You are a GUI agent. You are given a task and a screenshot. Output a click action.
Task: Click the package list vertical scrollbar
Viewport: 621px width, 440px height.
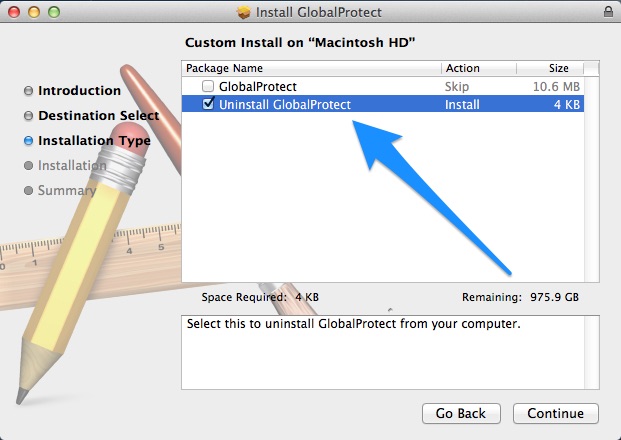[x=592, y=179]
